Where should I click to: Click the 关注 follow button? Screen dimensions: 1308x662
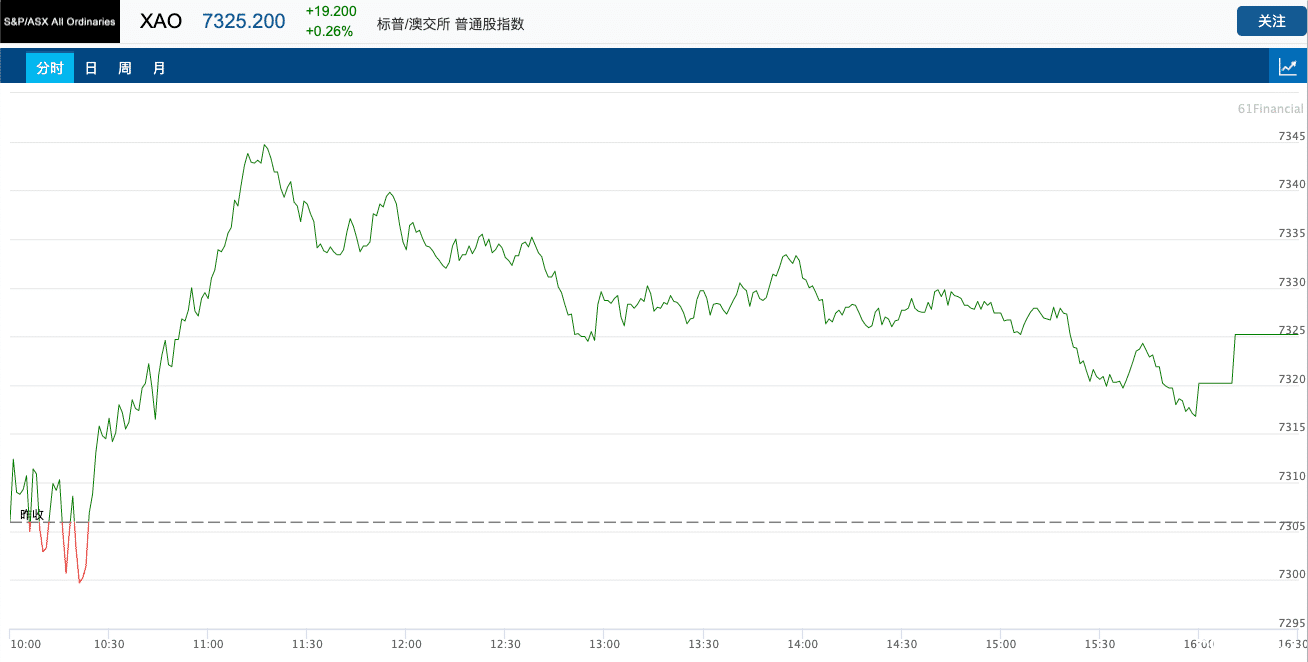coord(1272,21)
